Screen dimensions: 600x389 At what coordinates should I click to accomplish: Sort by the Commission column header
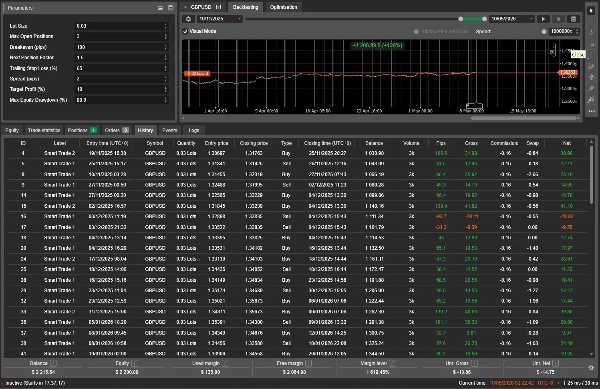click(504, 143)
